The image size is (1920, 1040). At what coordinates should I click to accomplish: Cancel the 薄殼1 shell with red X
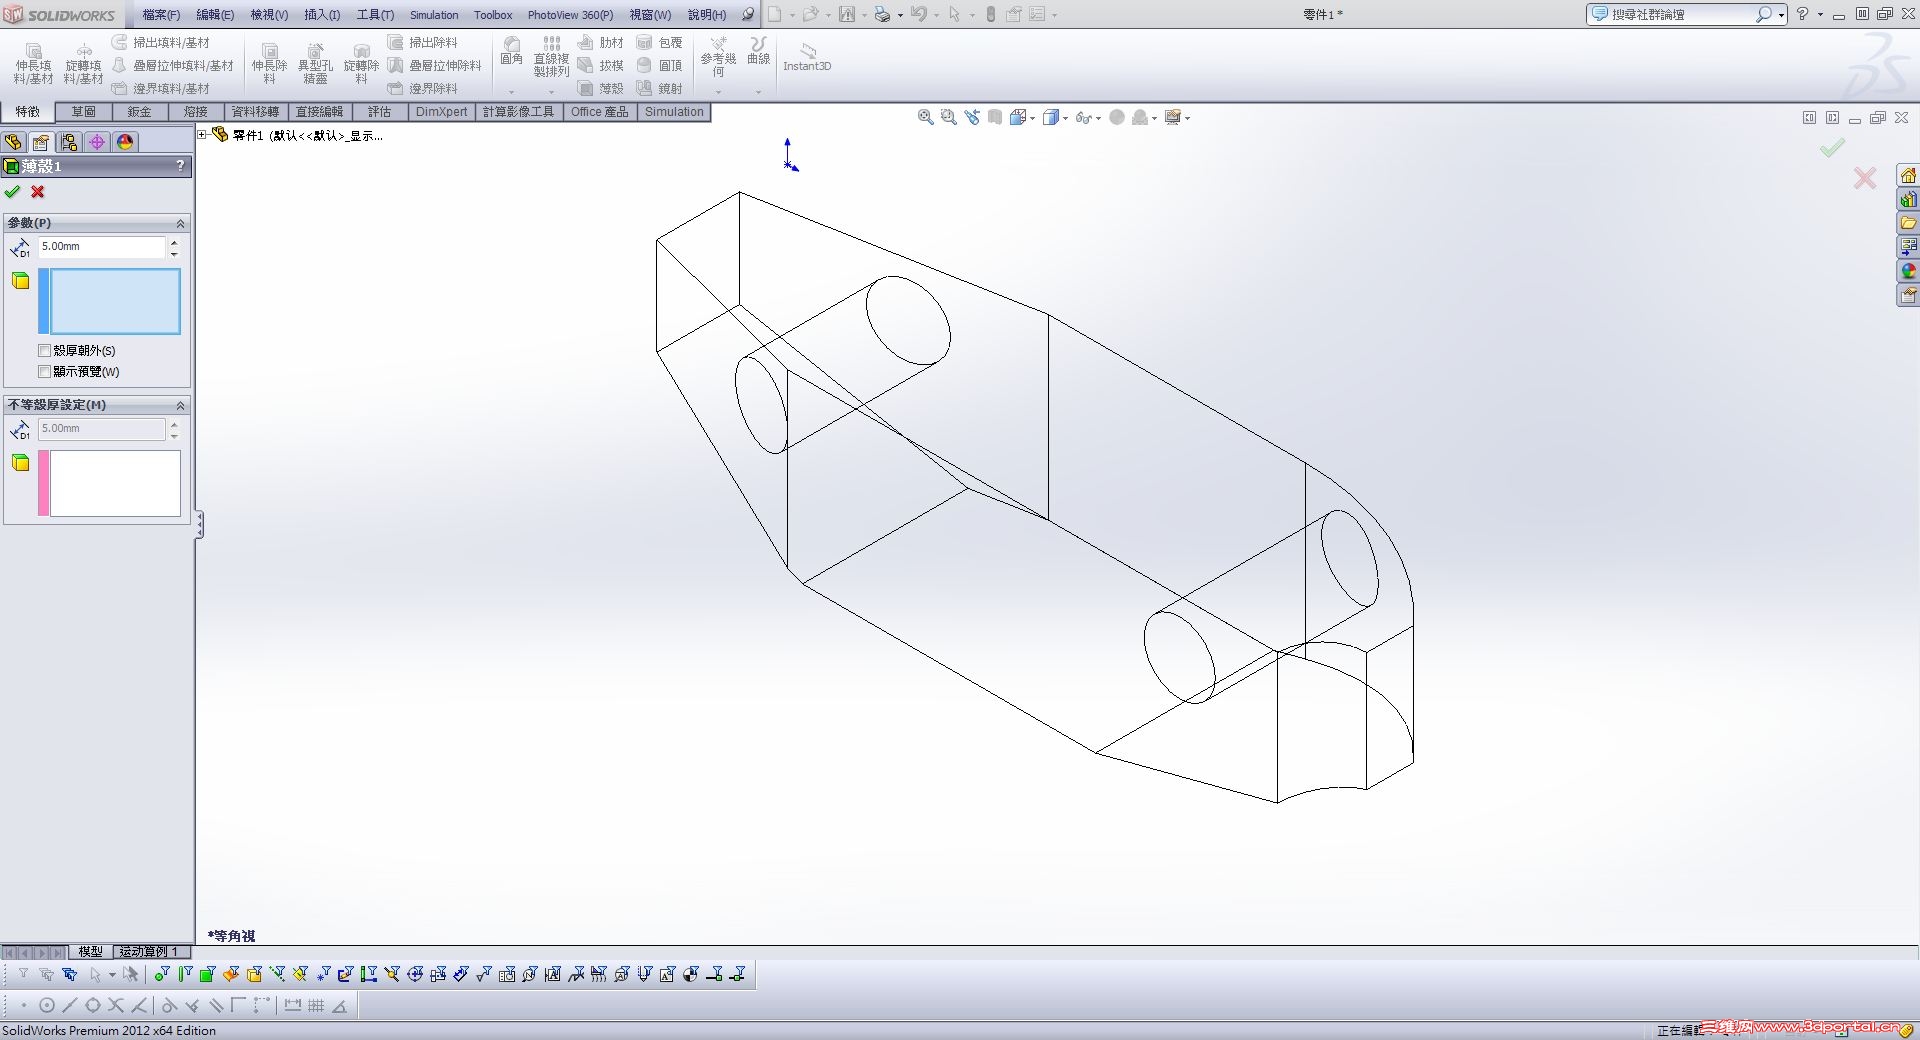[x=38, y=192]
